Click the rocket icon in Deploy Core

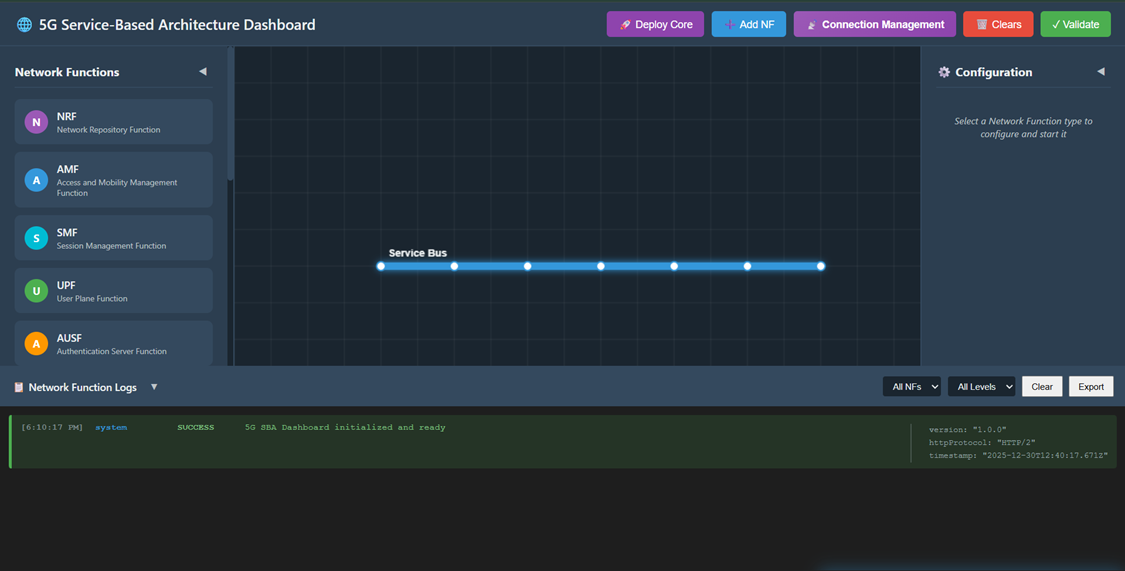click(x=625, y=24)
